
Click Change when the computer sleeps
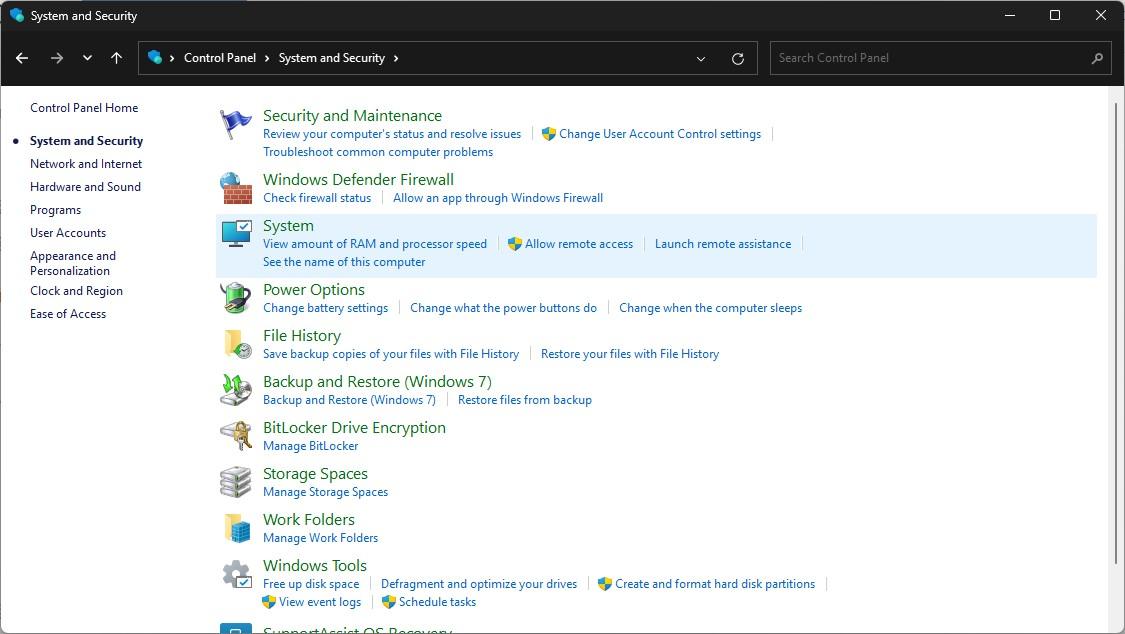(x=710, y=308)
